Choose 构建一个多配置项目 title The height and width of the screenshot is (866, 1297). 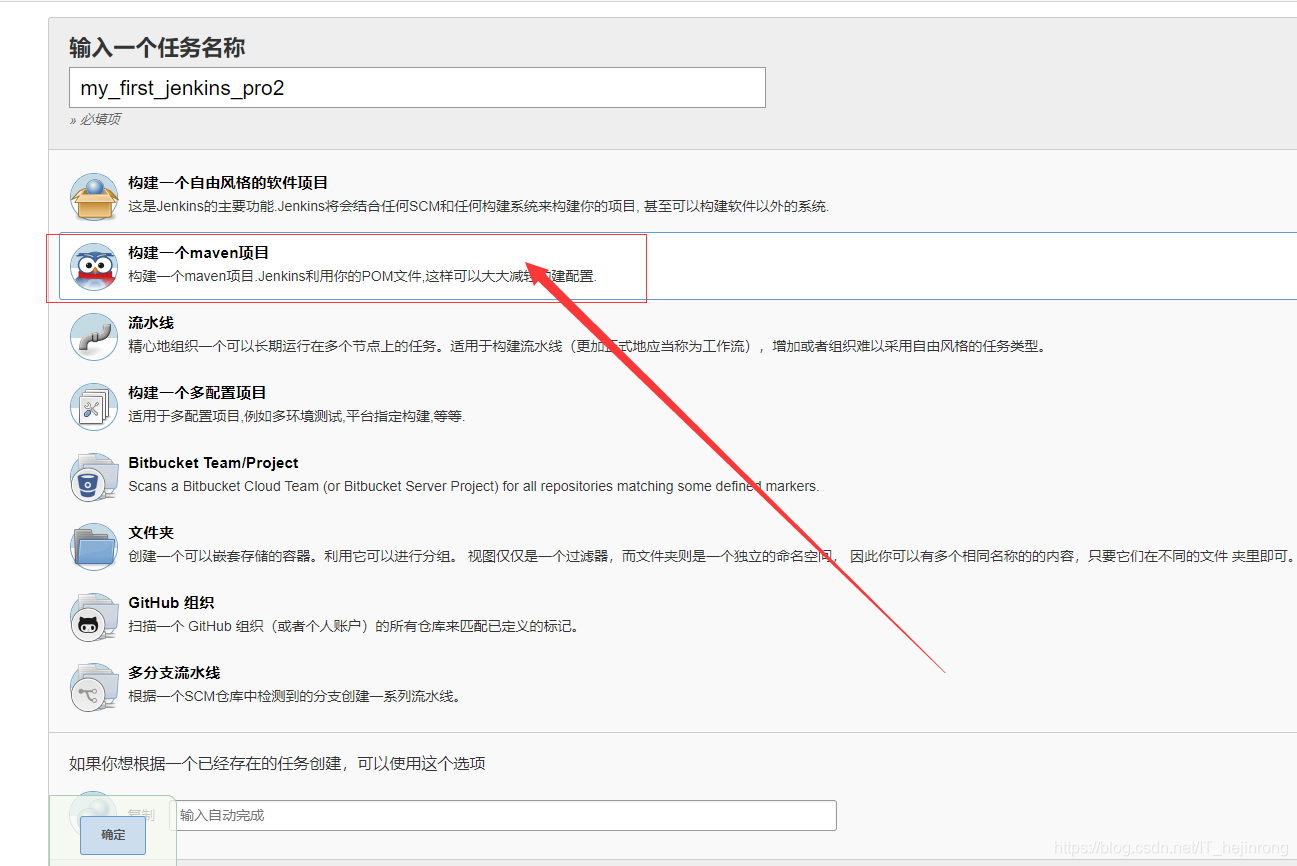(197, 393)
